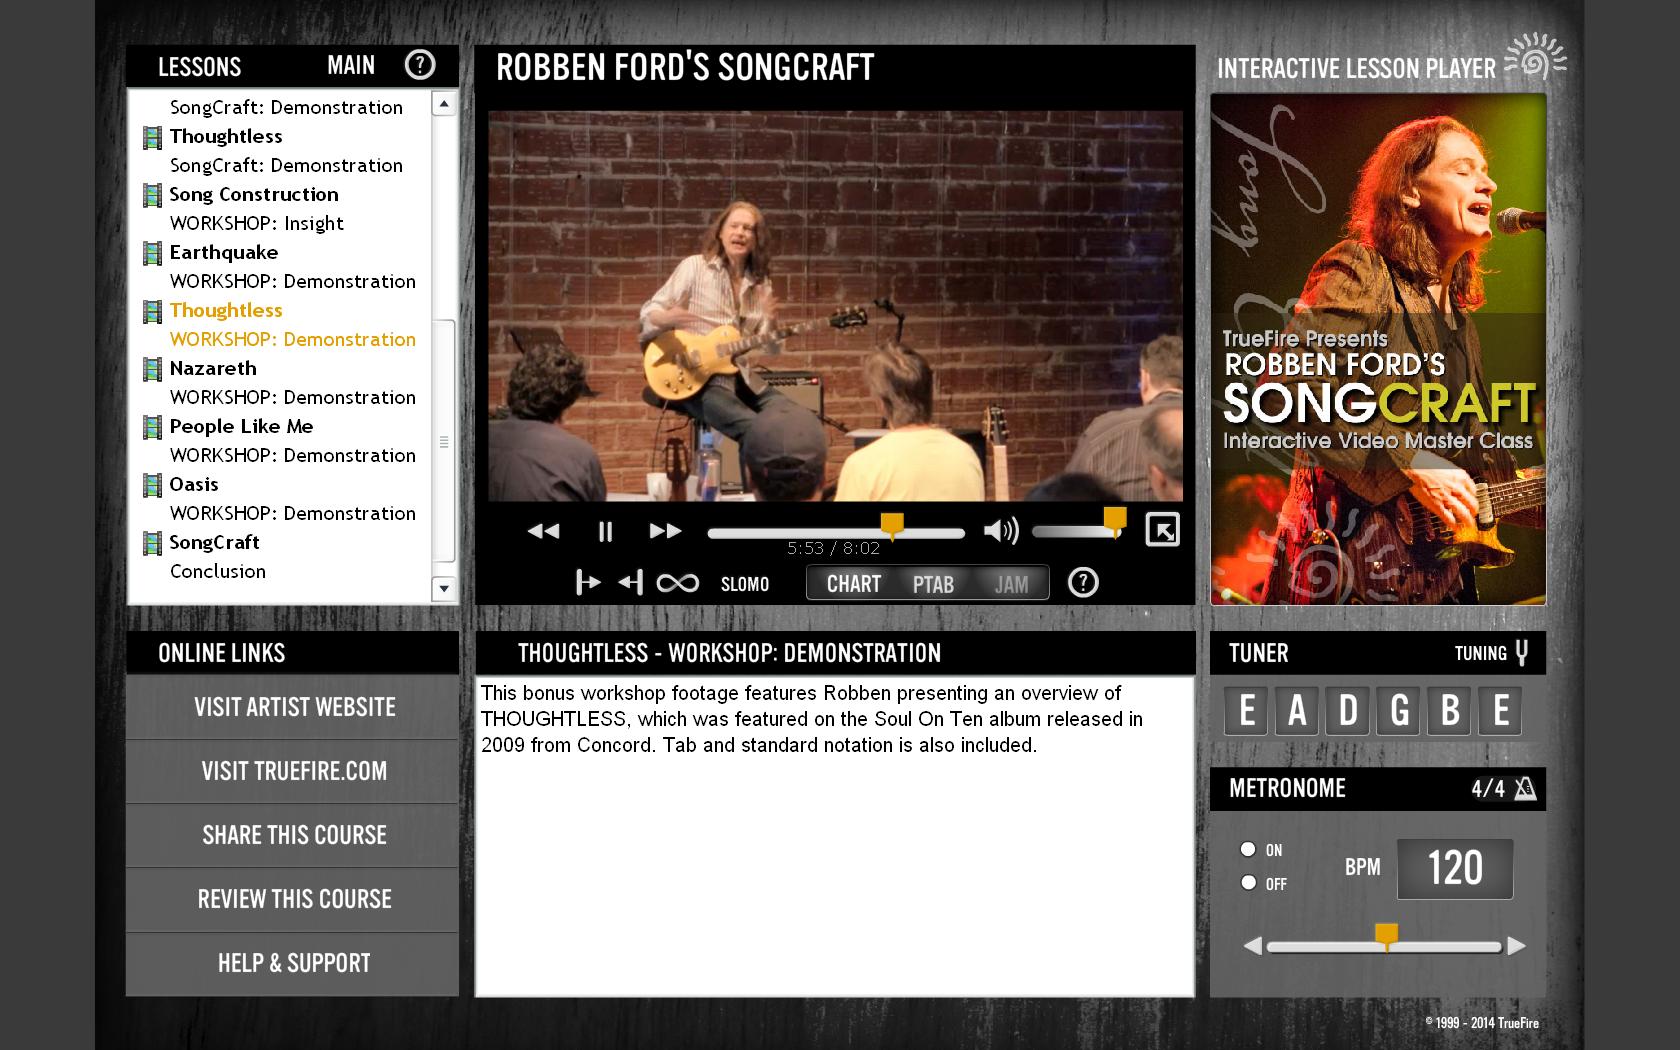This screenshot has height=1050, width=1680.
Task: Click the volume slider handle
Action: pyautogui.click(x=1115, y=519)
